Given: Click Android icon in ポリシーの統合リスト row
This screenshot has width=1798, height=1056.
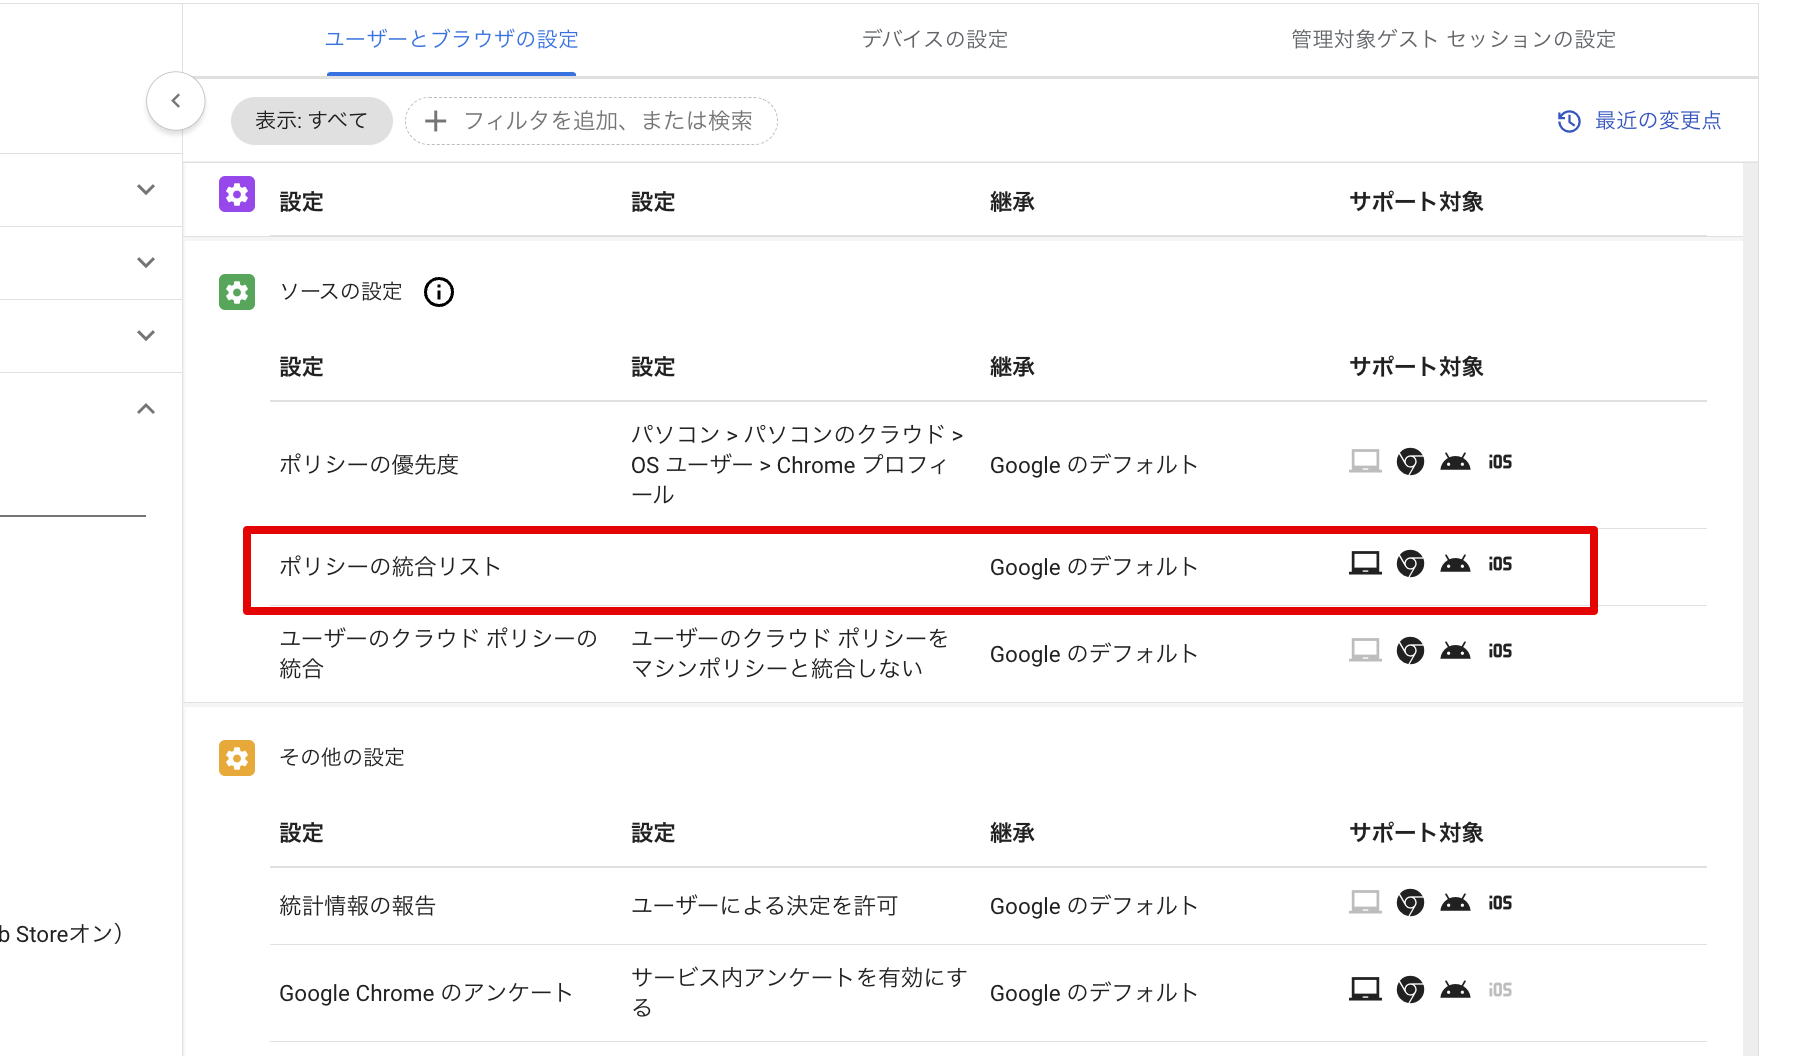Looking at the screenshot, I should [1455, 564].
